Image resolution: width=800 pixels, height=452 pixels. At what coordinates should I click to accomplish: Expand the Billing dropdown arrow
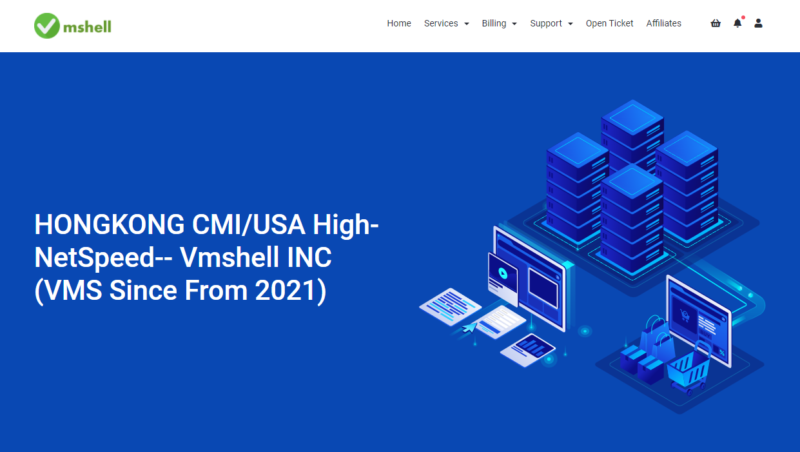pyautogui.click(x=514, y=24)
